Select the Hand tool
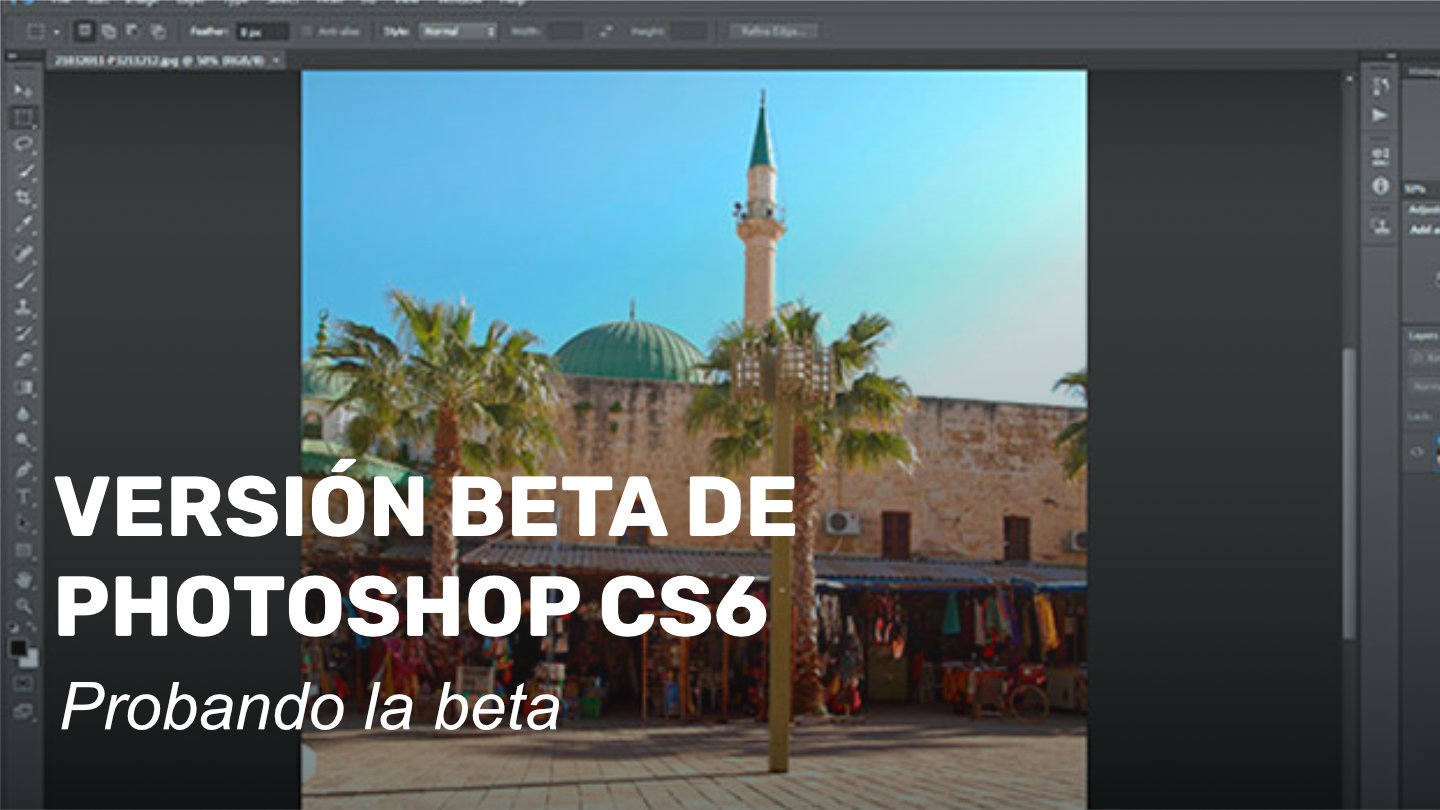 [23, 578]
